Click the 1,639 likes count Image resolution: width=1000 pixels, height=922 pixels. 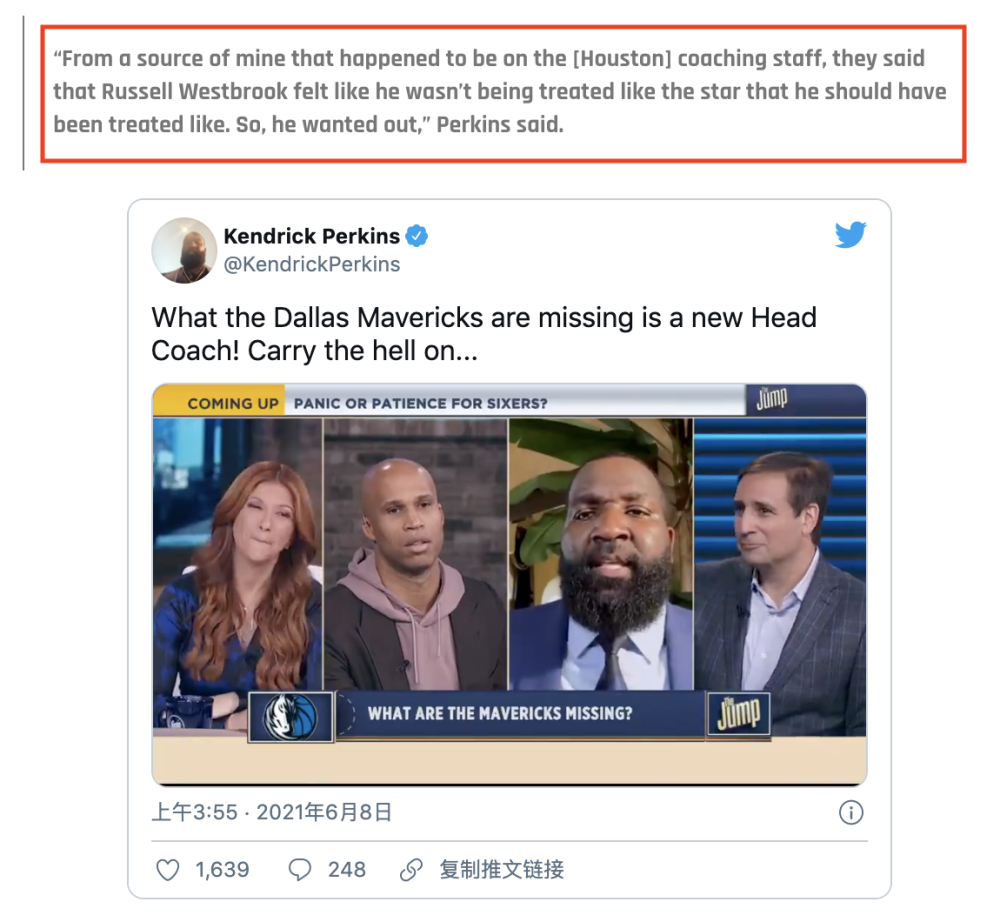tap(222, 870)
